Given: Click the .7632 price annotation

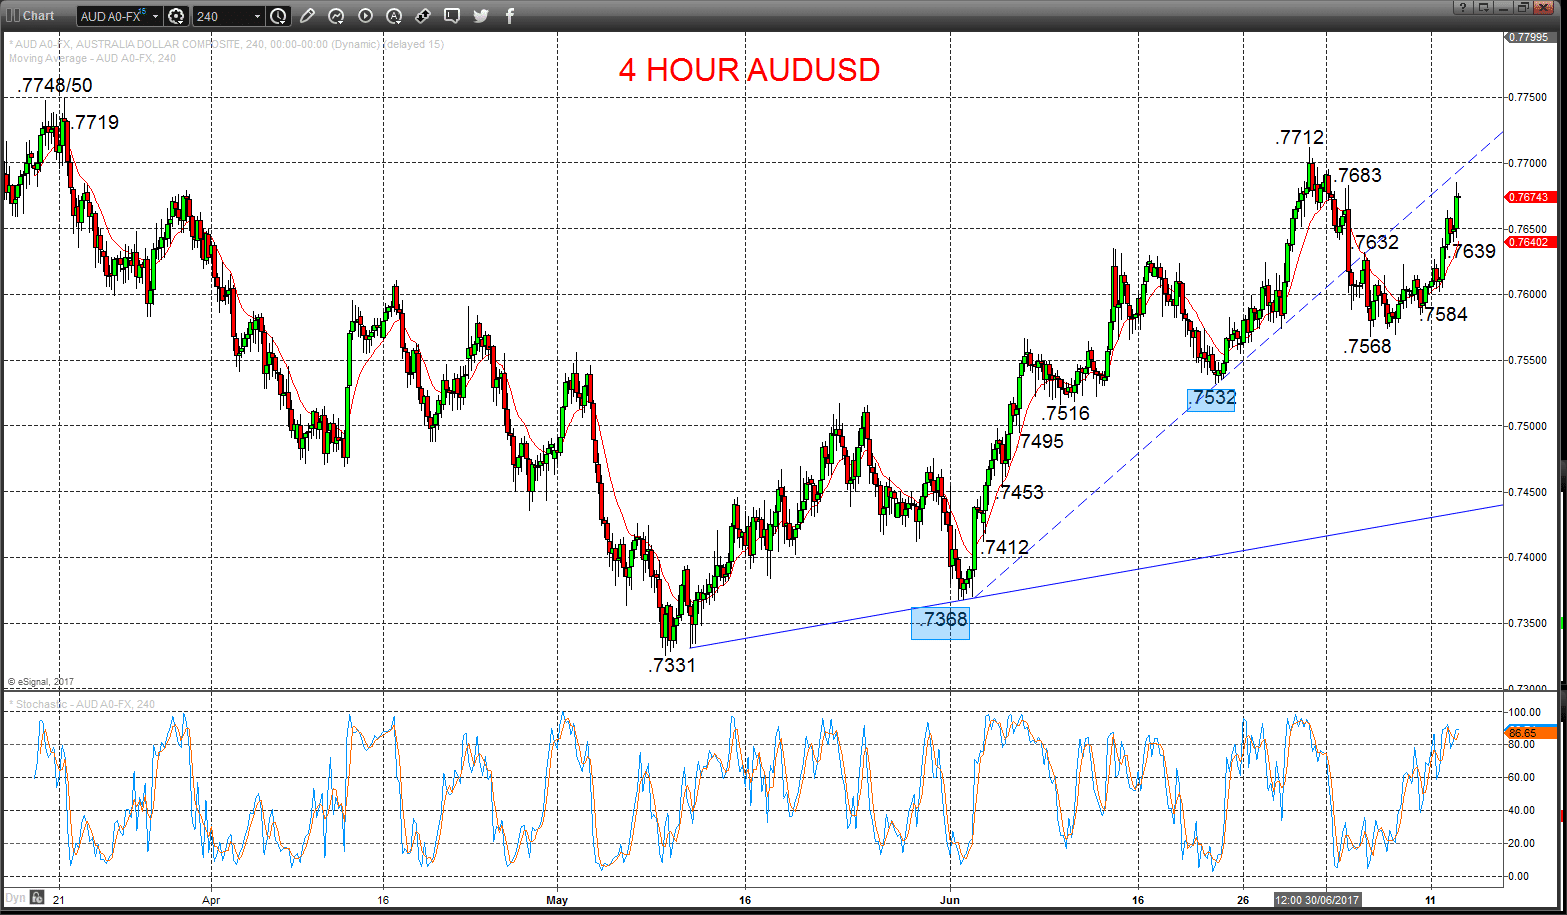Looking at the screenshot, I should pos(1375,242).
